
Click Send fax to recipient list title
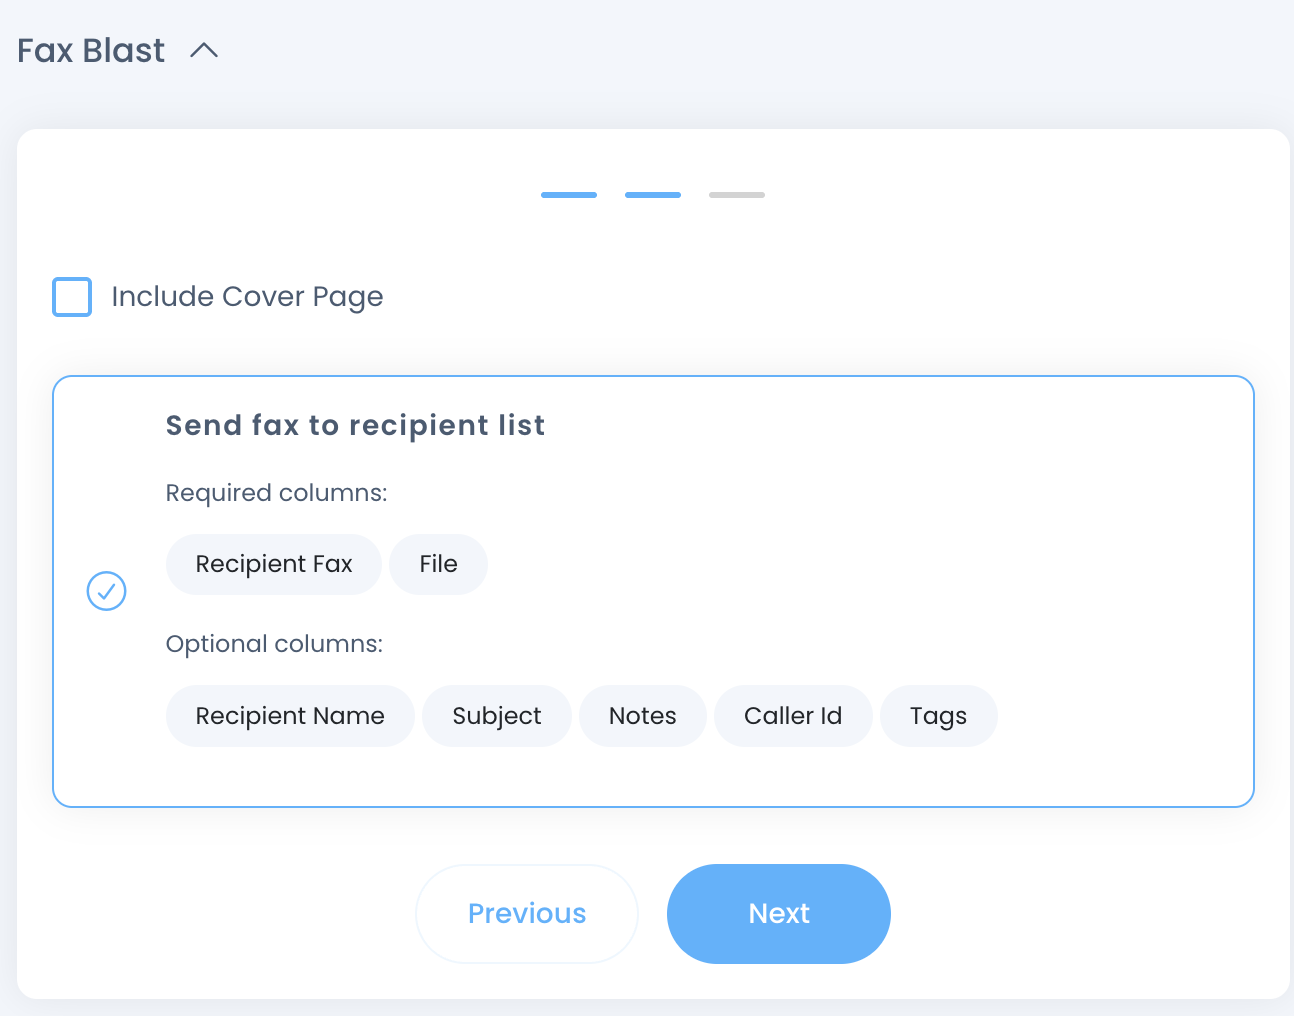pyautogui.click(x=355, y=426)
